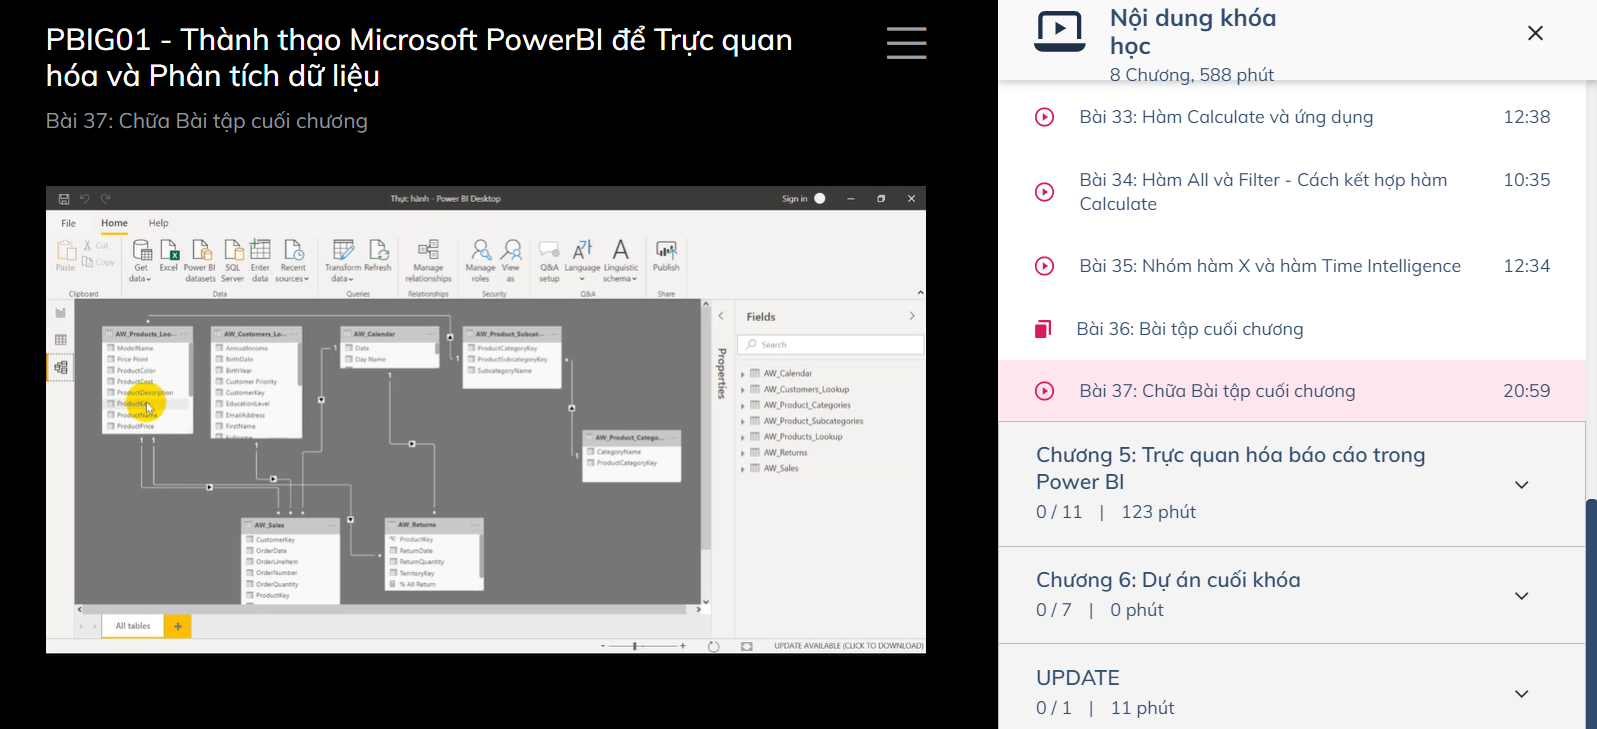Select the All tables layout tab
This screenshot has height=729, width=1597.
[133, 626]
